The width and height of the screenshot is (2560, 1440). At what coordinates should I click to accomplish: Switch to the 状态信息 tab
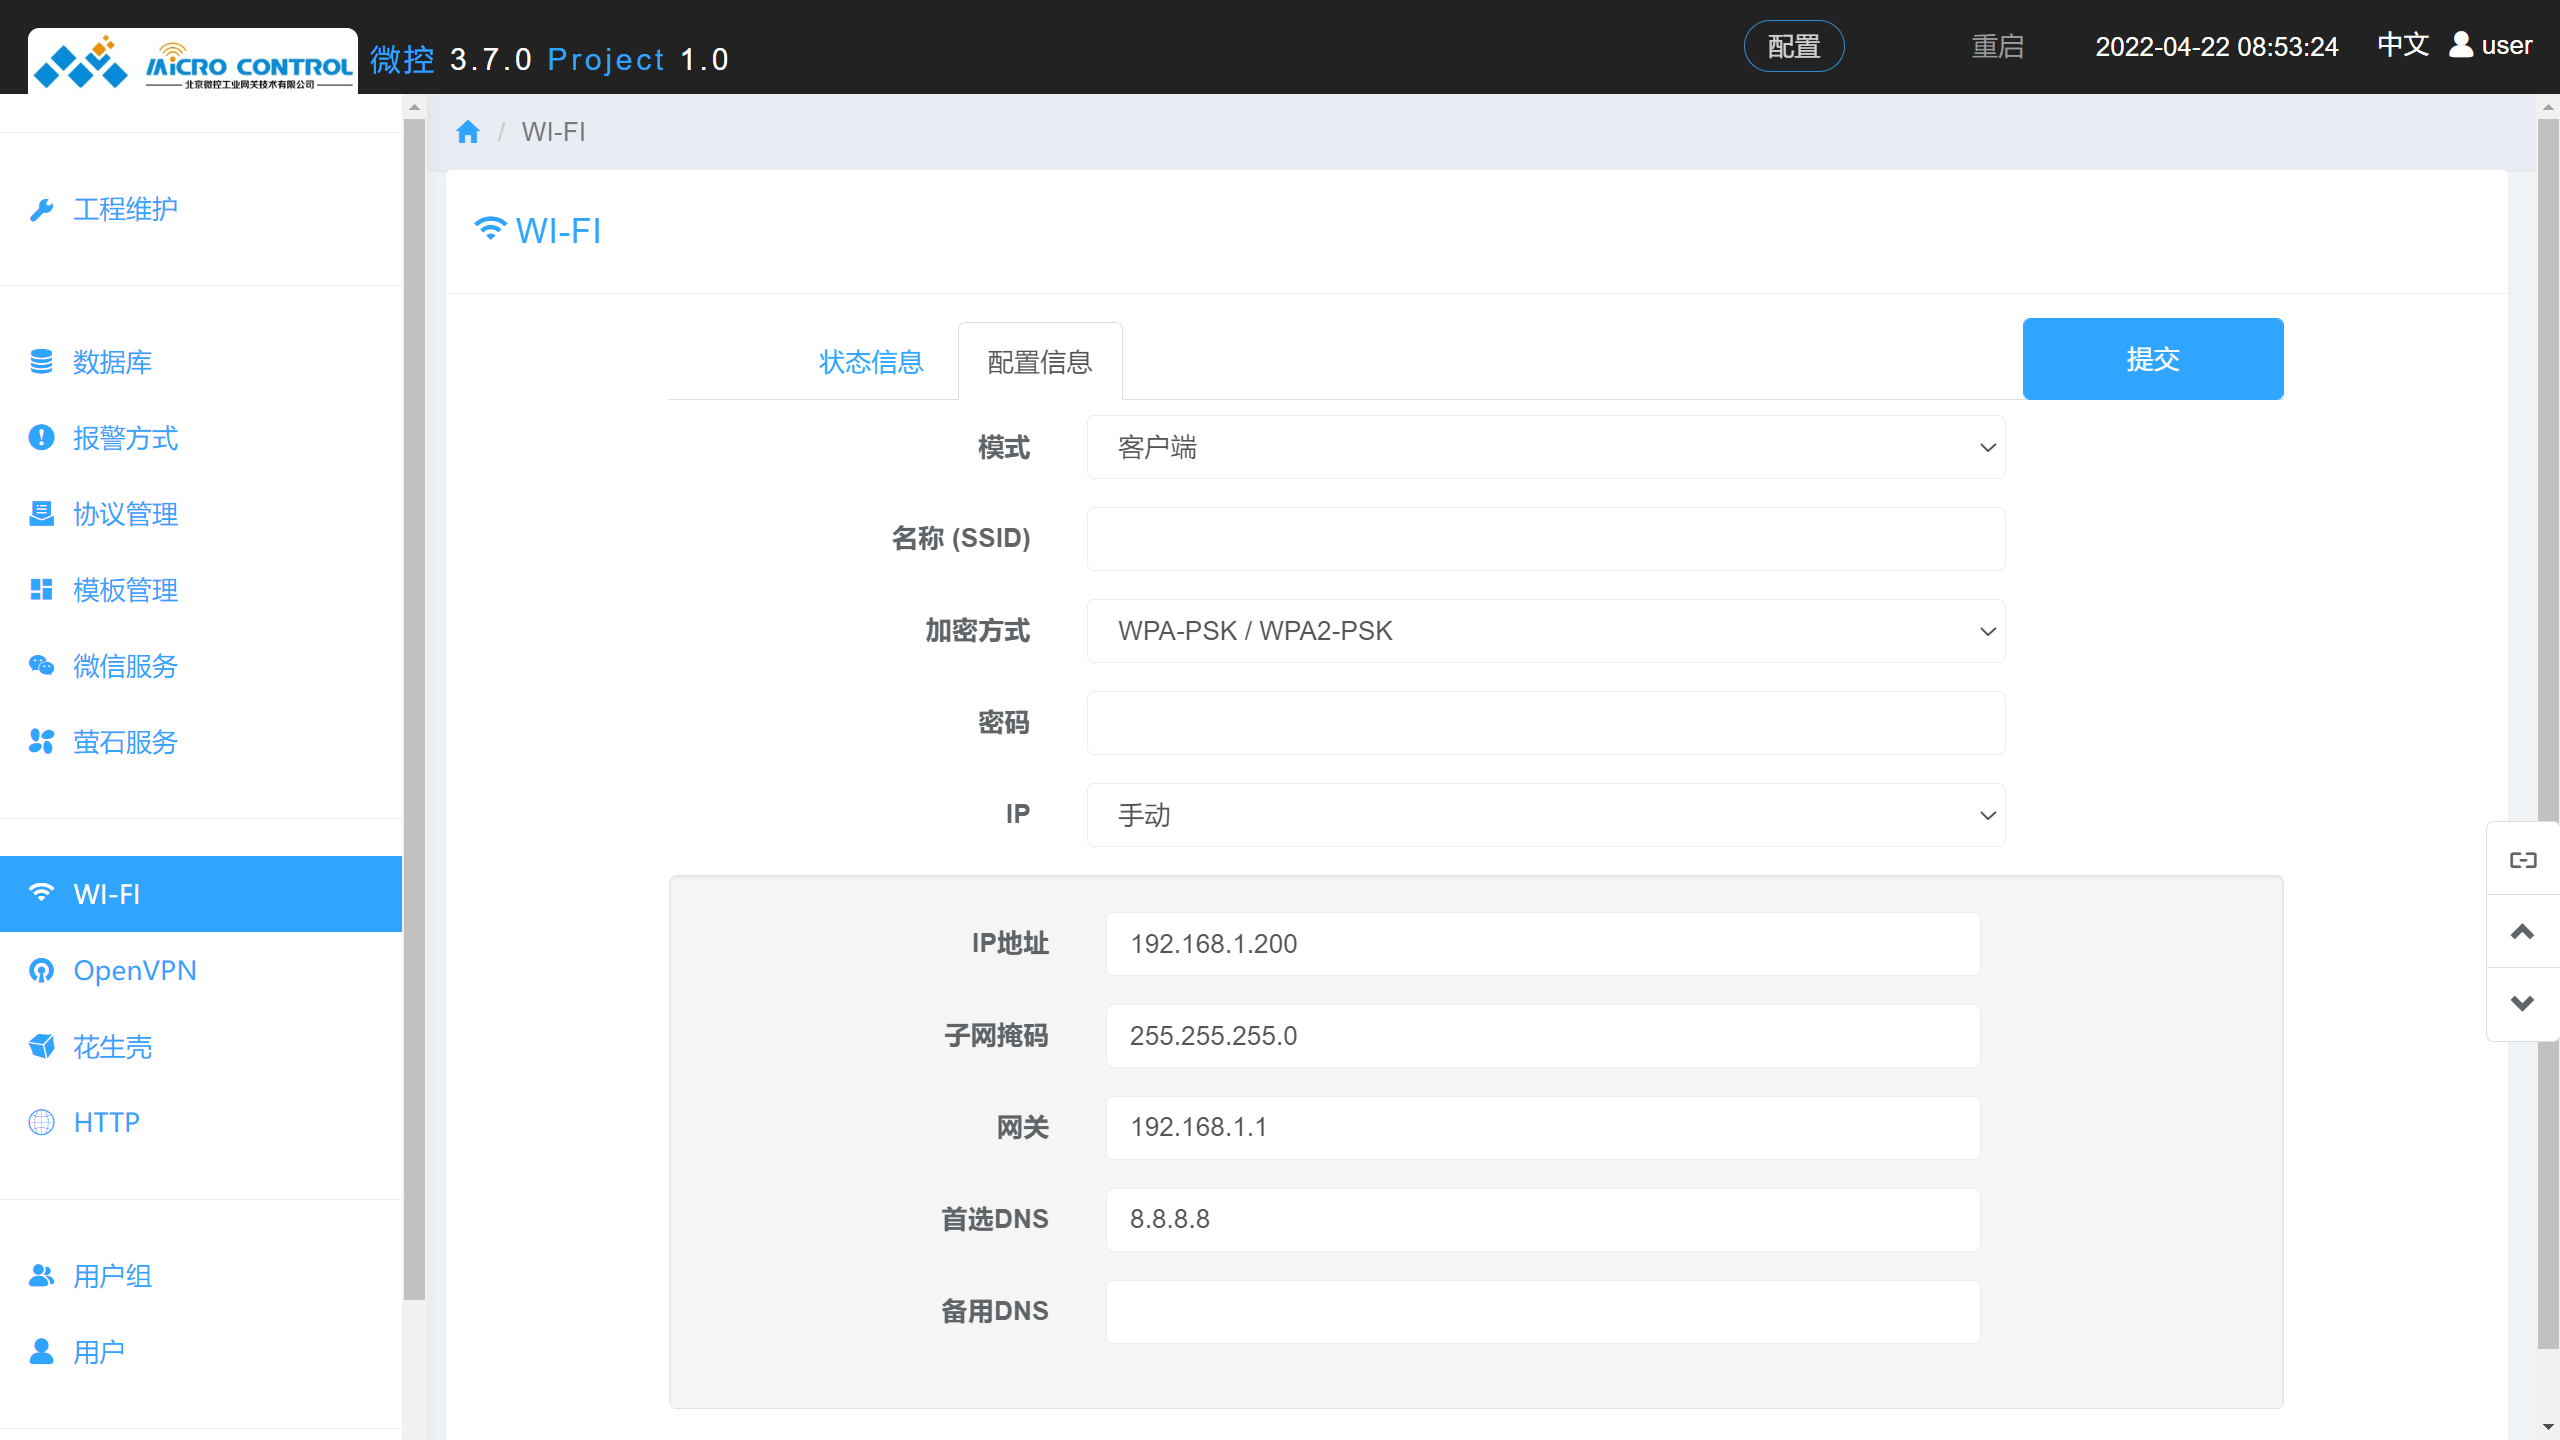(x=870, y=362)
